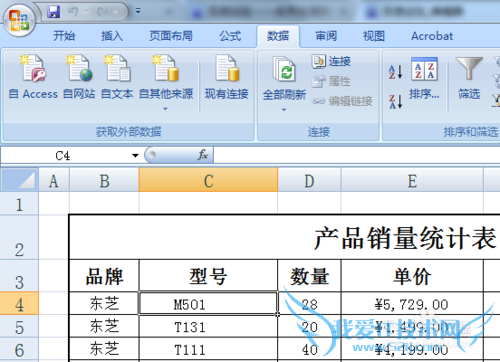Select column A header
This screenshot has width=500, height=362.
click(x=54, y=180)
